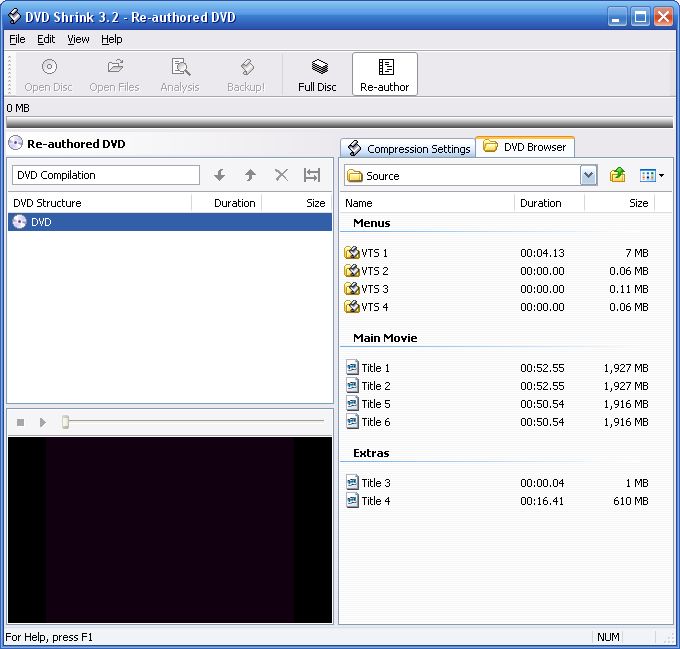Click the Analysis toolbar icon

180,74
